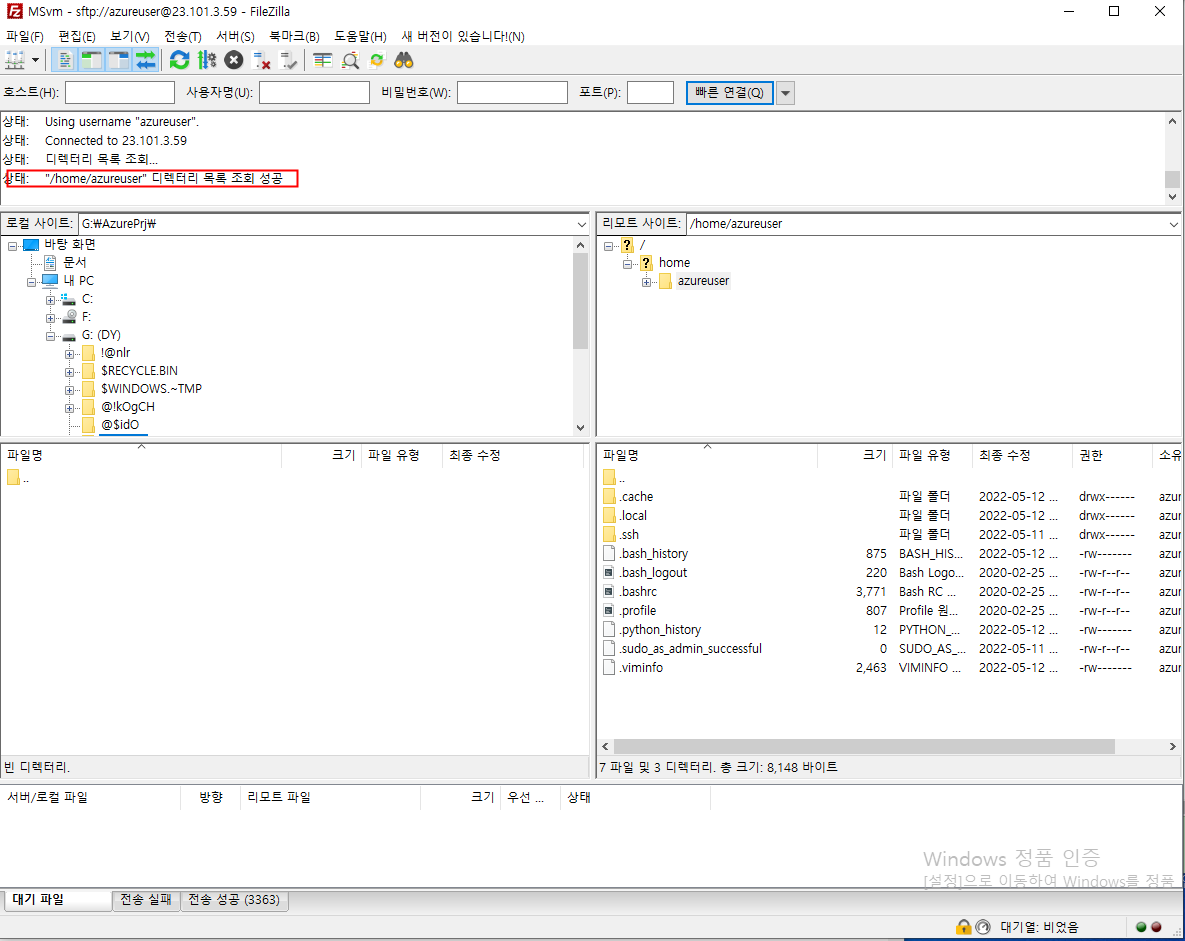Select the @!kOgCH folder
Image resolution: width=1185 pixels, height=941 pixels.
[128, 407]
